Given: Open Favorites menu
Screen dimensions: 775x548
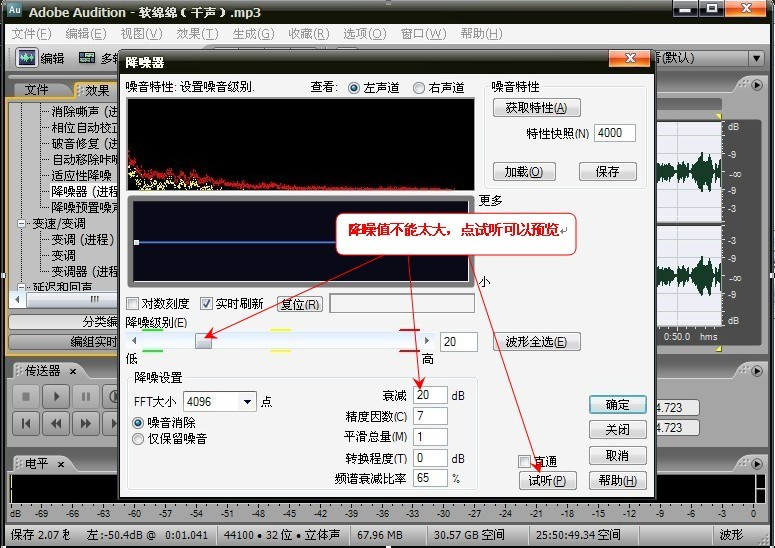Looking at the screenshot, I should (308, 34).
